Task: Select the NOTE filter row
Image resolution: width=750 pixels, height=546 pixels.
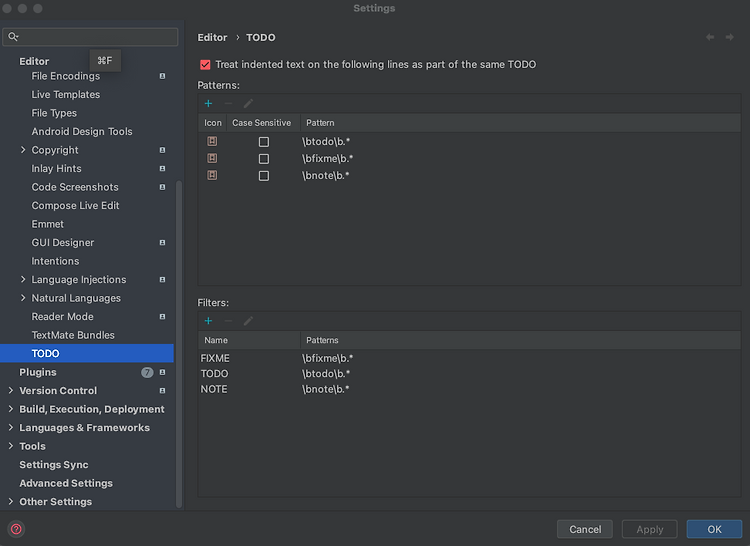Action: (x=469, y=389)
